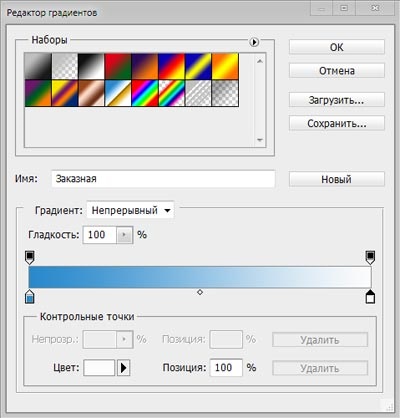Click the midpoint diamond under gradient bar
Screen dimensions: 400x418
tap(200, 292)
